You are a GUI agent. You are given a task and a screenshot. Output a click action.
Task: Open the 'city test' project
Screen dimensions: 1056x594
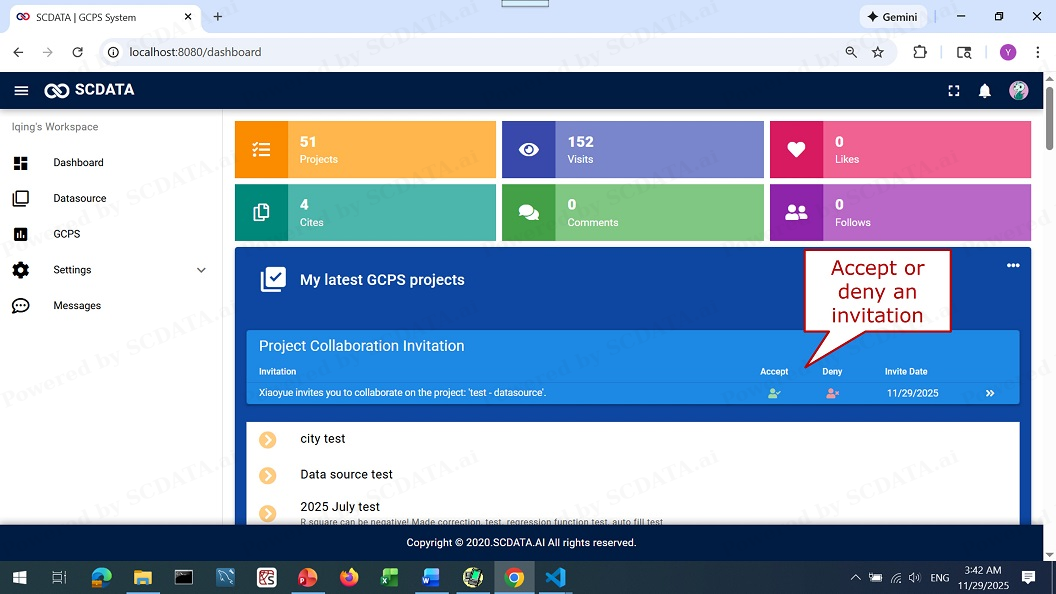(322, 439)
